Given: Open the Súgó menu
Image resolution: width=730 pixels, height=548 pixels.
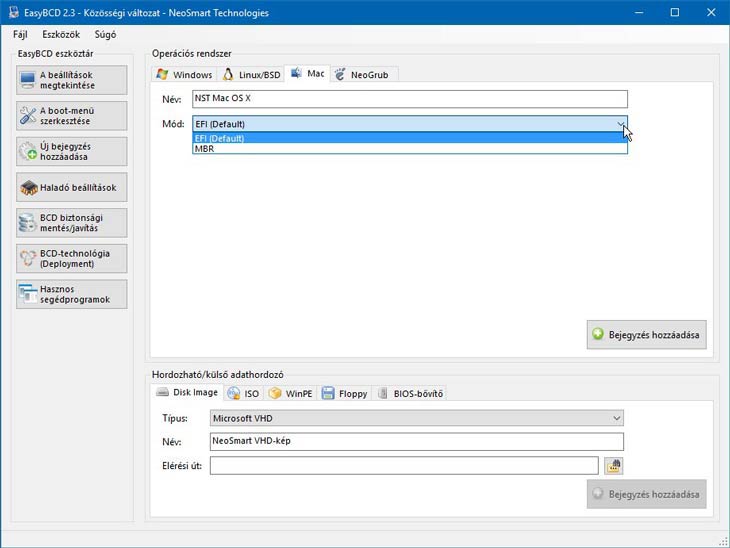Looking at the screenshot, I should [x=105, y=34].
